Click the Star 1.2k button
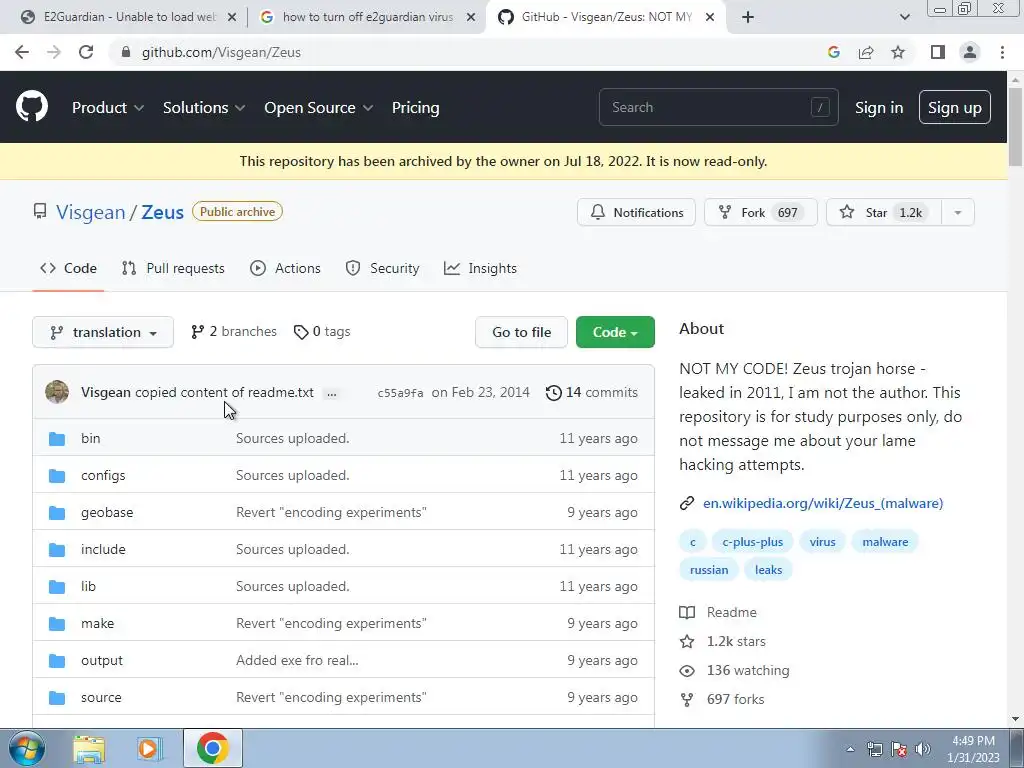This screenshot has width=1024, height=768. tap(884, 212)
